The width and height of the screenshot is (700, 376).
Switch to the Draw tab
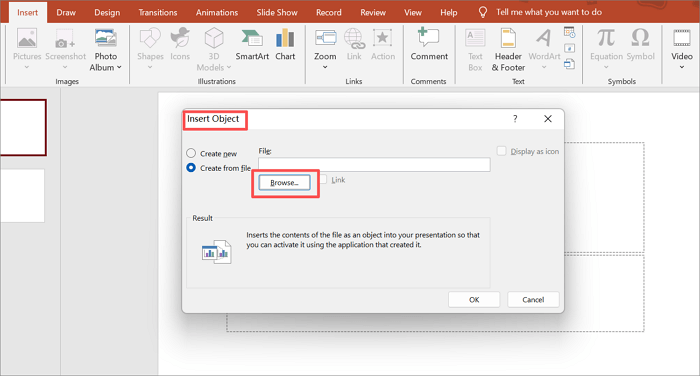coord(66,13)
